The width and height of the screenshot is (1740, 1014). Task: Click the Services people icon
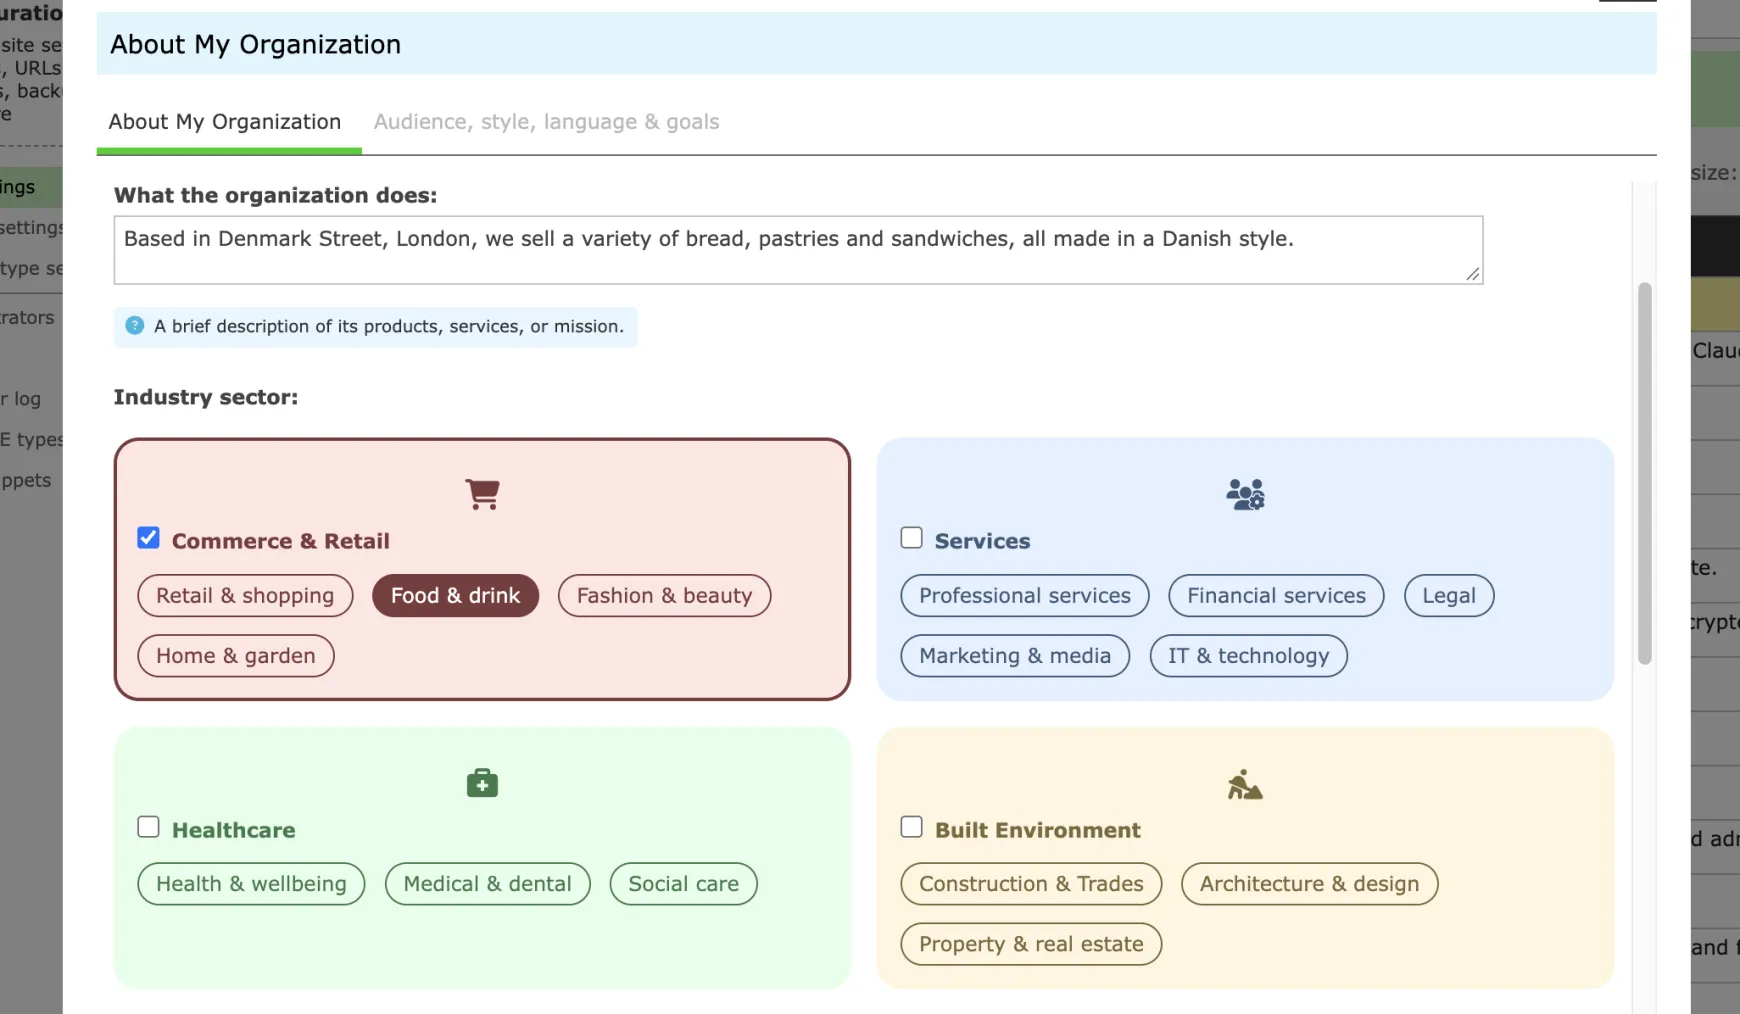tap(1245, 494)
